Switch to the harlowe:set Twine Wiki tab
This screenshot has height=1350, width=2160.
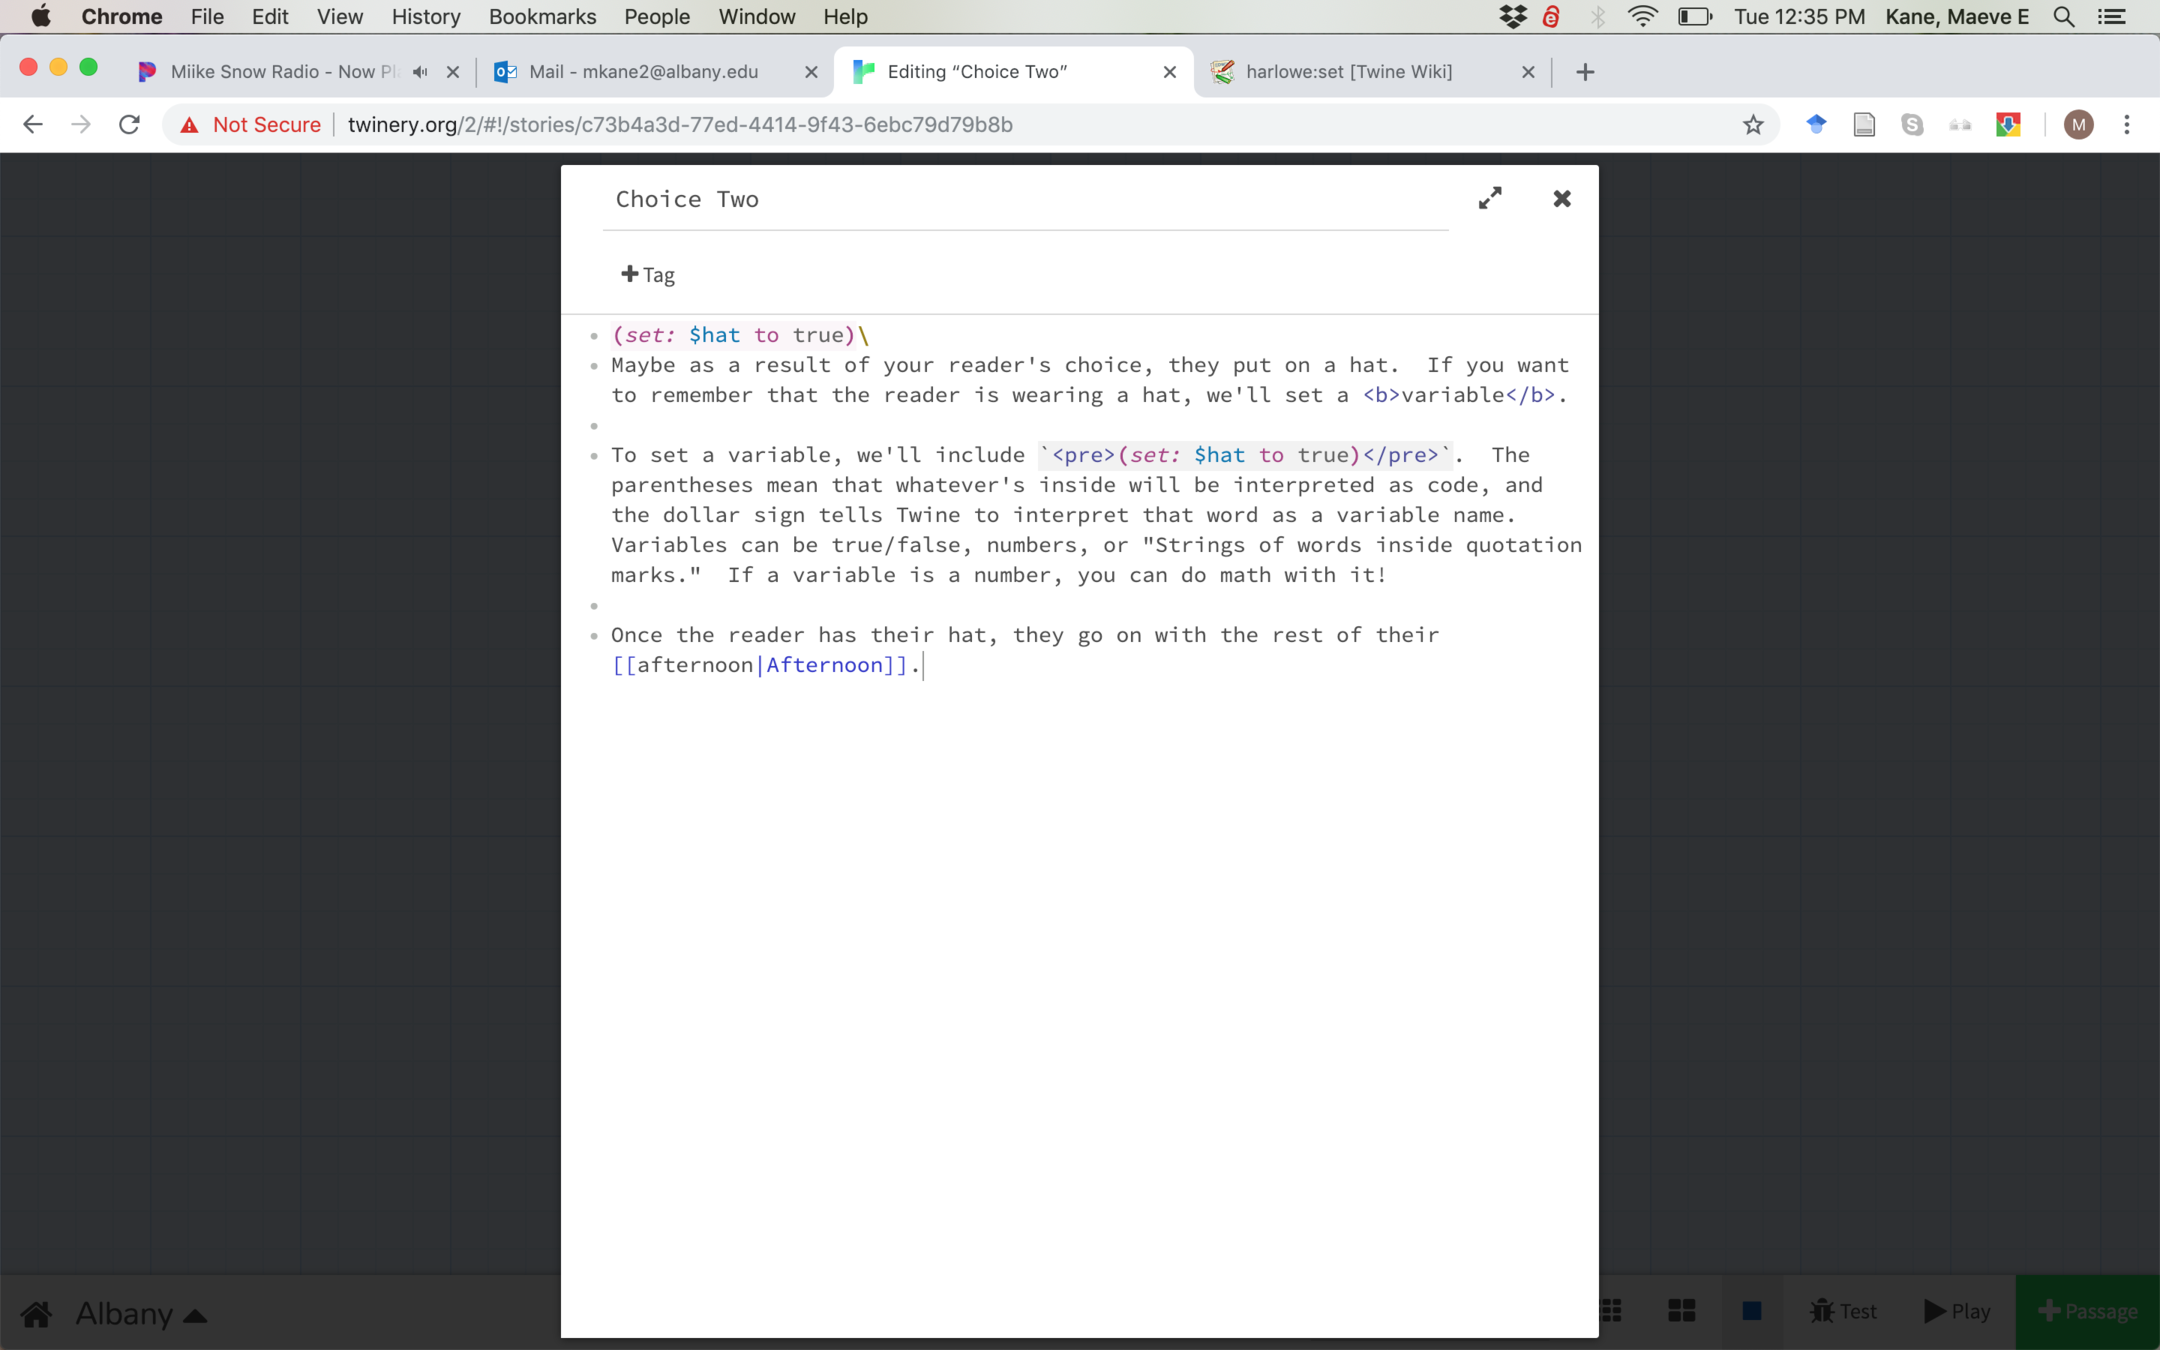coord(1349,72)
